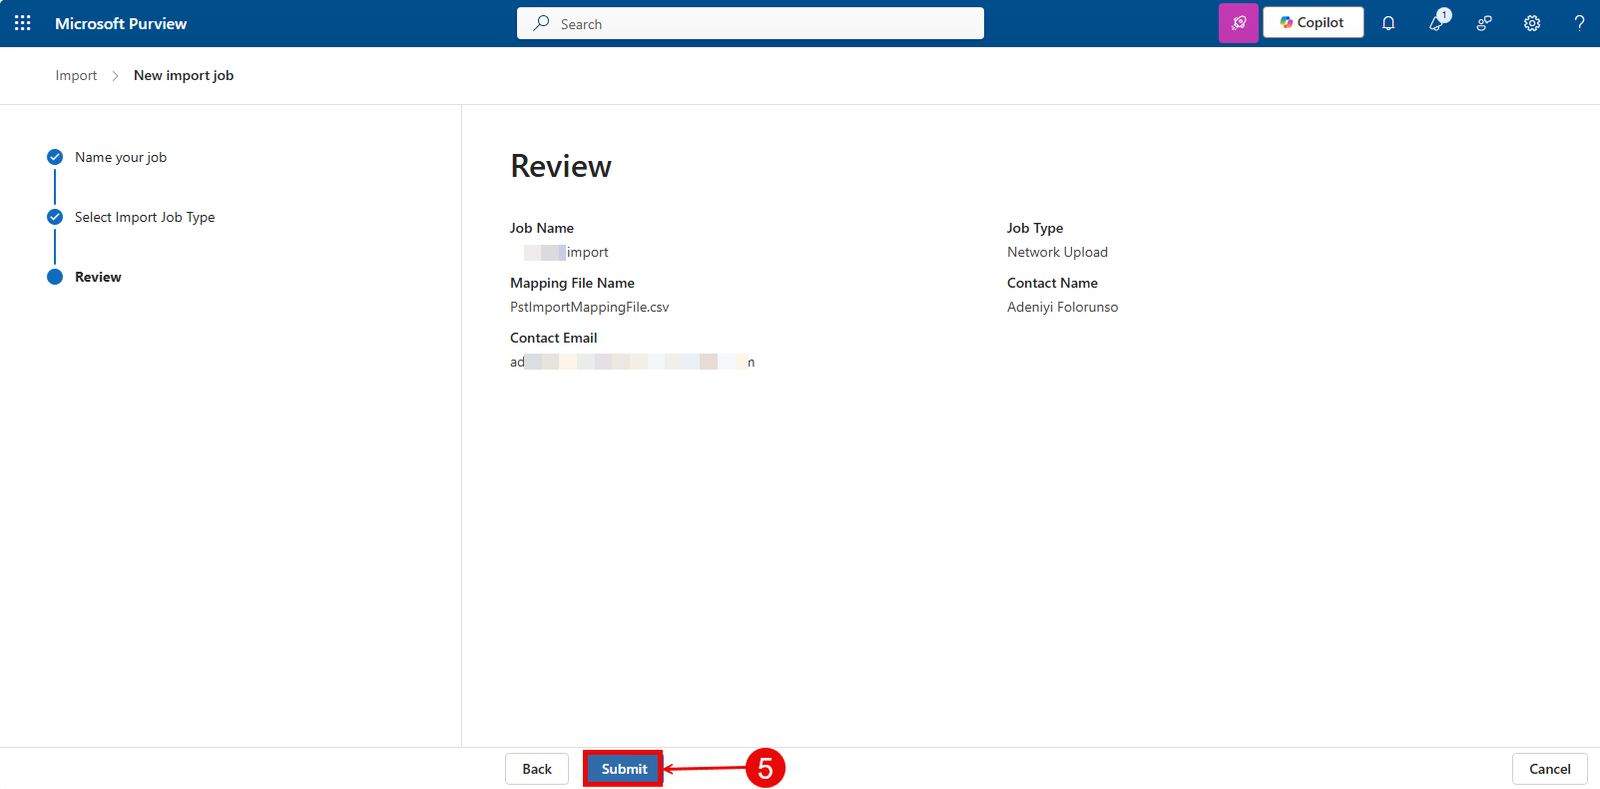1600x789 pixels.
Task: Open Settings gear in the header
Action: point(1532,23)
